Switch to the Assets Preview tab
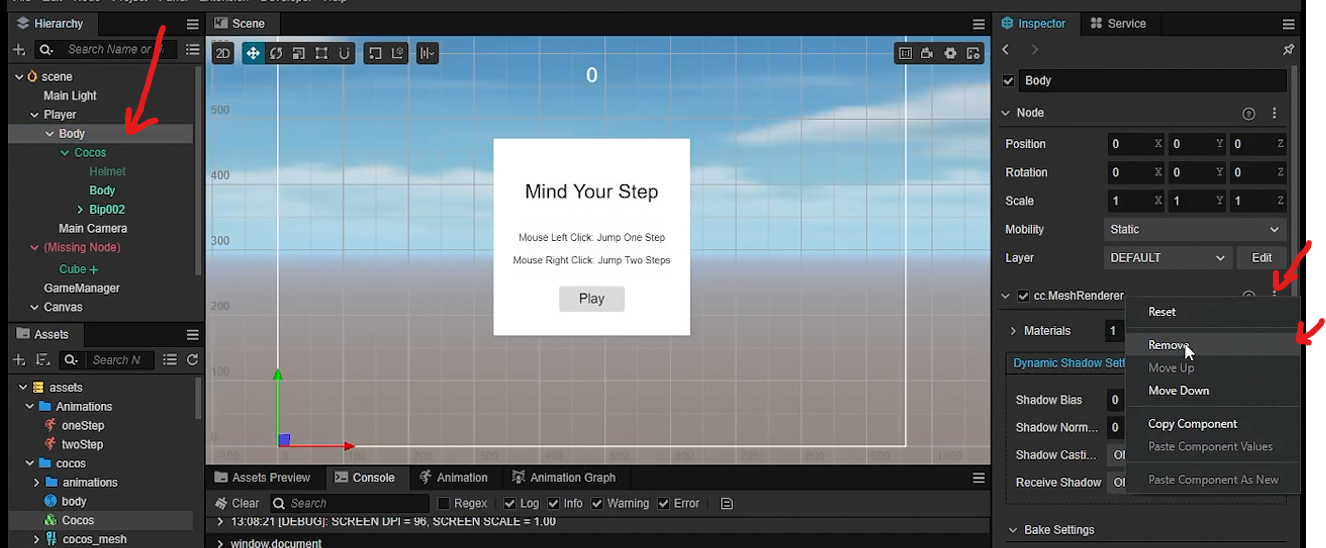The image size is (1326, 548). (262, 478)
